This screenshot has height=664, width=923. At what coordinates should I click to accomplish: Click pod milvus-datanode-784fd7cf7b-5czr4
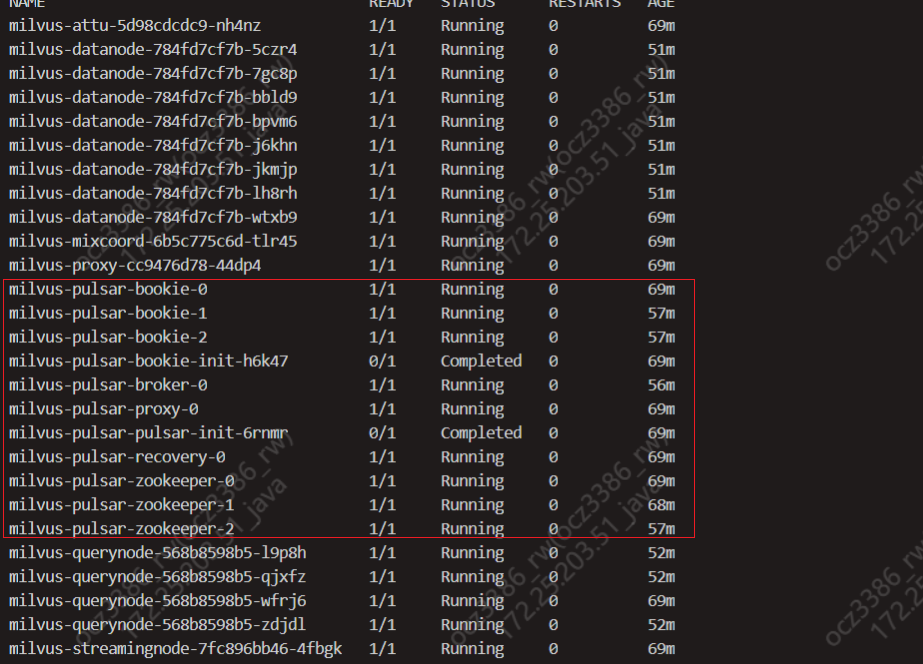tap(153, 49)
